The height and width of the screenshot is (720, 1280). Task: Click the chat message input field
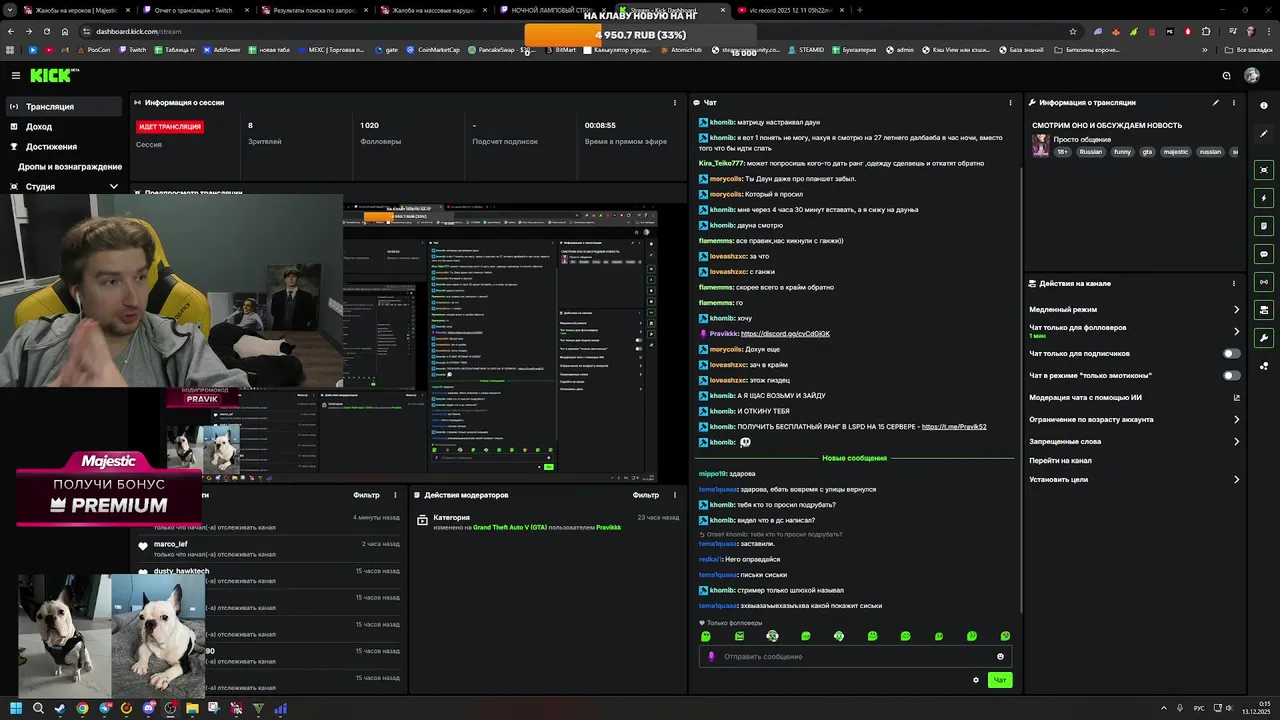pos(855,656)
